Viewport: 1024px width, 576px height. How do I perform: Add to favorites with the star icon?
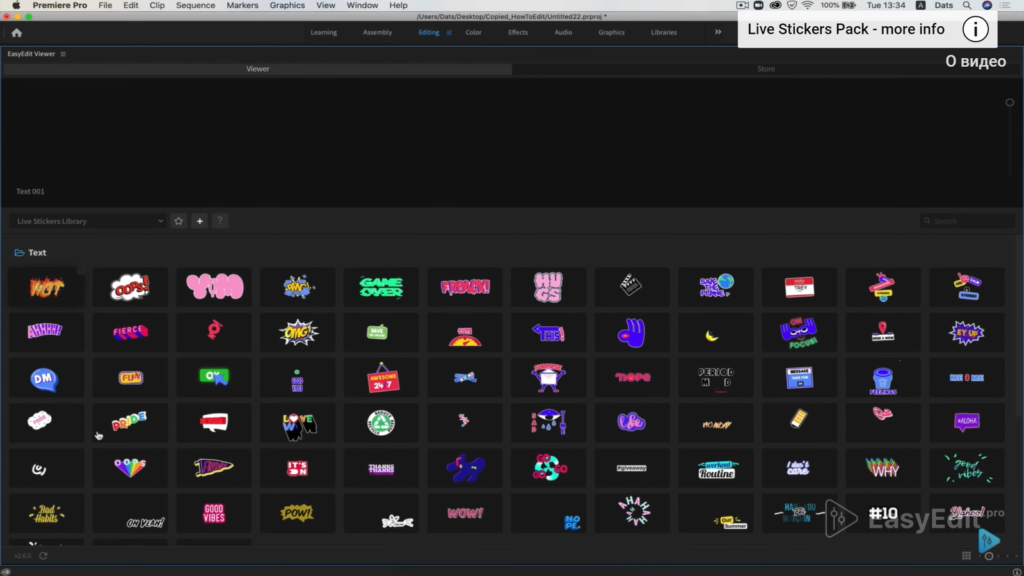178,221
